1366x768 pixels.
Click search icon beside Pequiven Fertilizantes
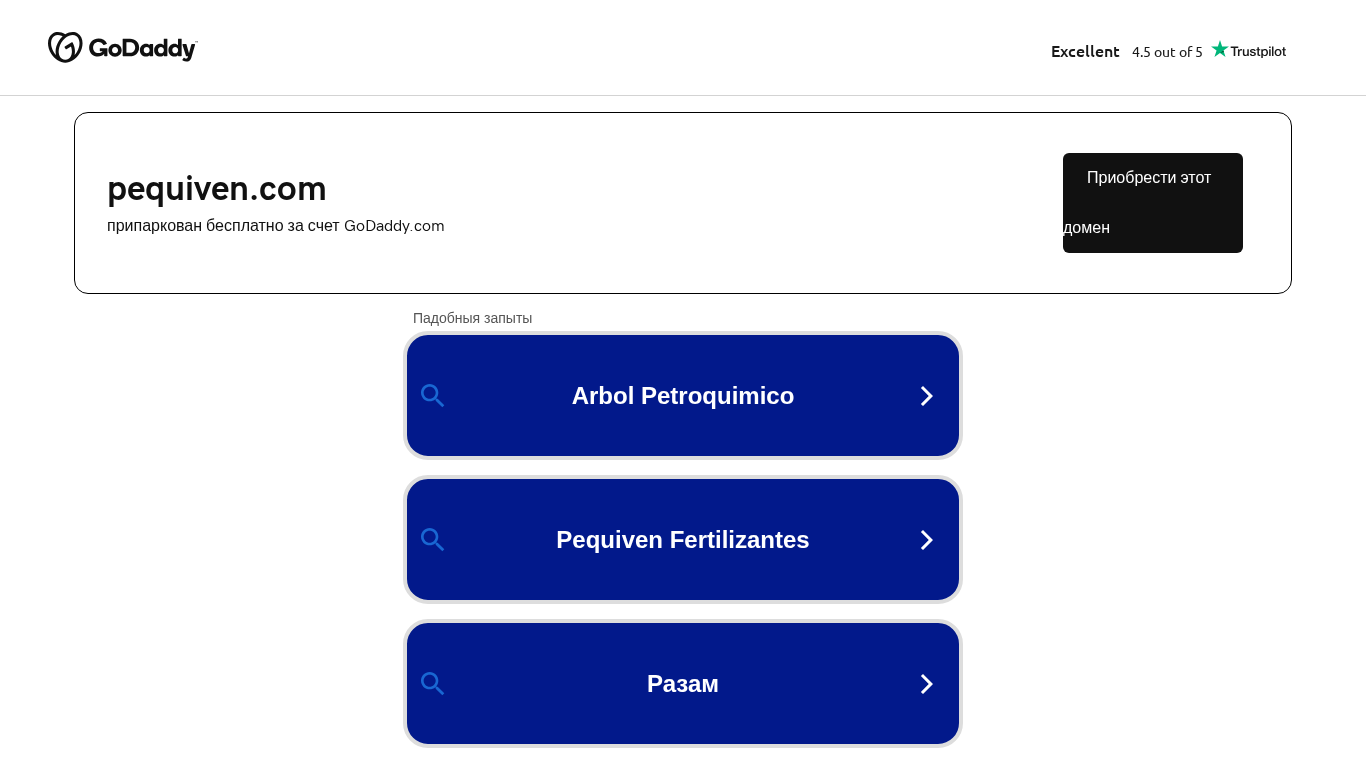coord(432,540)
